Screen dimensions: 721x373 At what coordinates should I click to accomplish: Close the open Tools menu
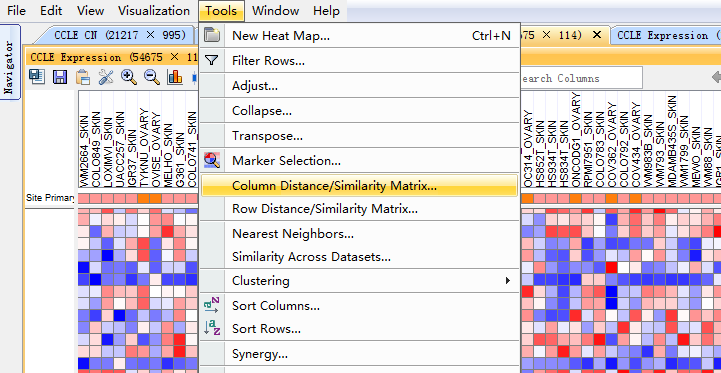(x=221, y=11)
